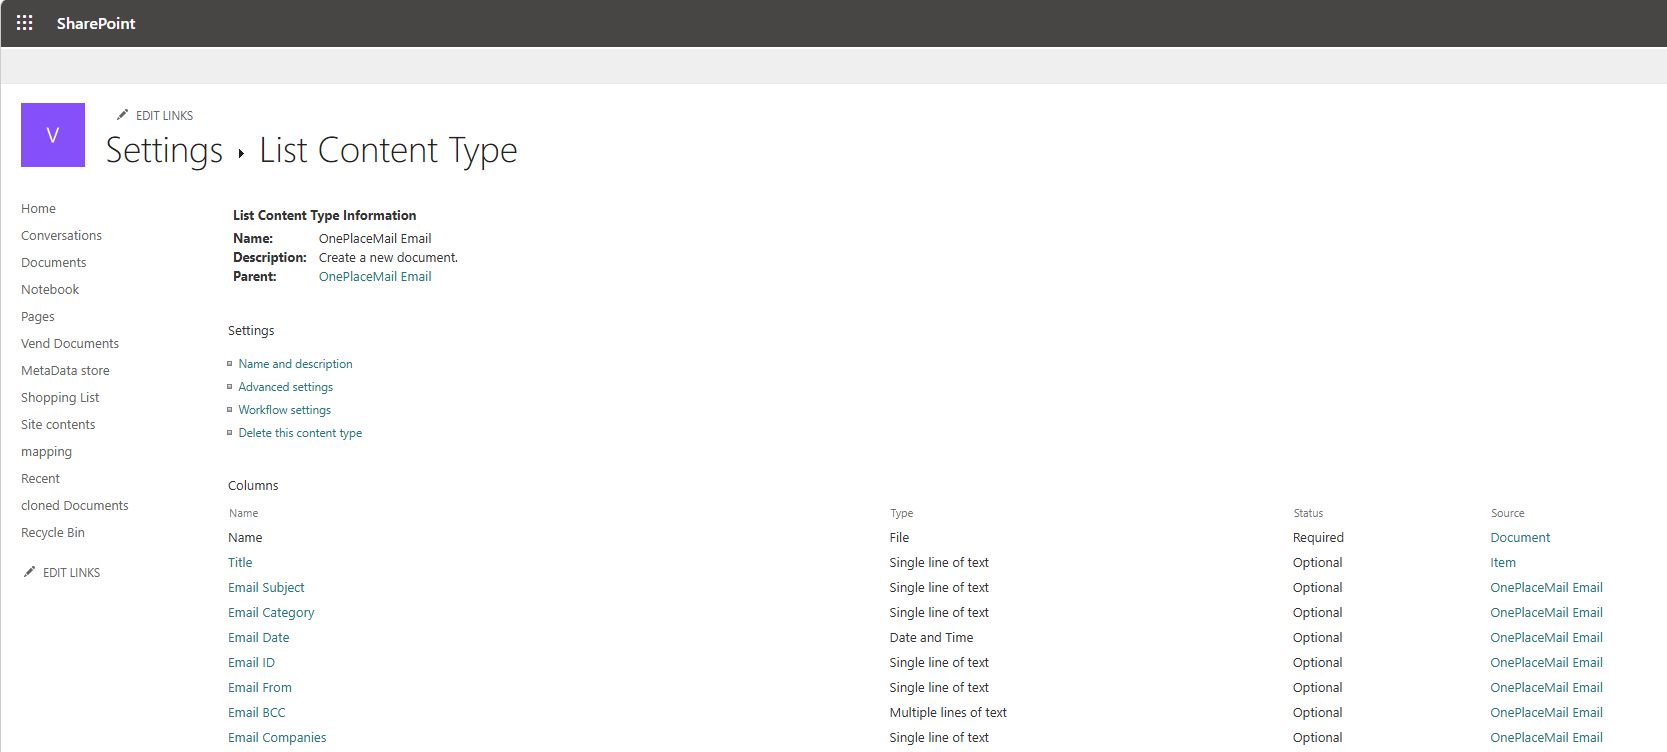1667x752 pixels.
Task: Click the purple V site logo
Action: 53,135
